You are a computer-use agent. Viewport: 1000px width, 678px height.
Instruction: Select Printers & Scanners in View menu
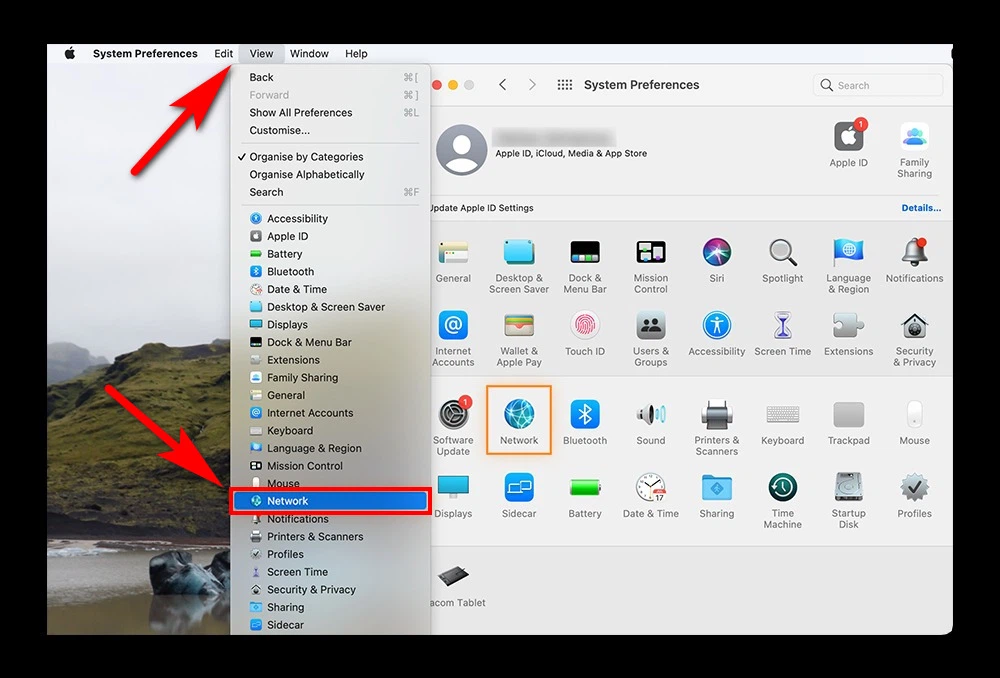coord(330,536)
